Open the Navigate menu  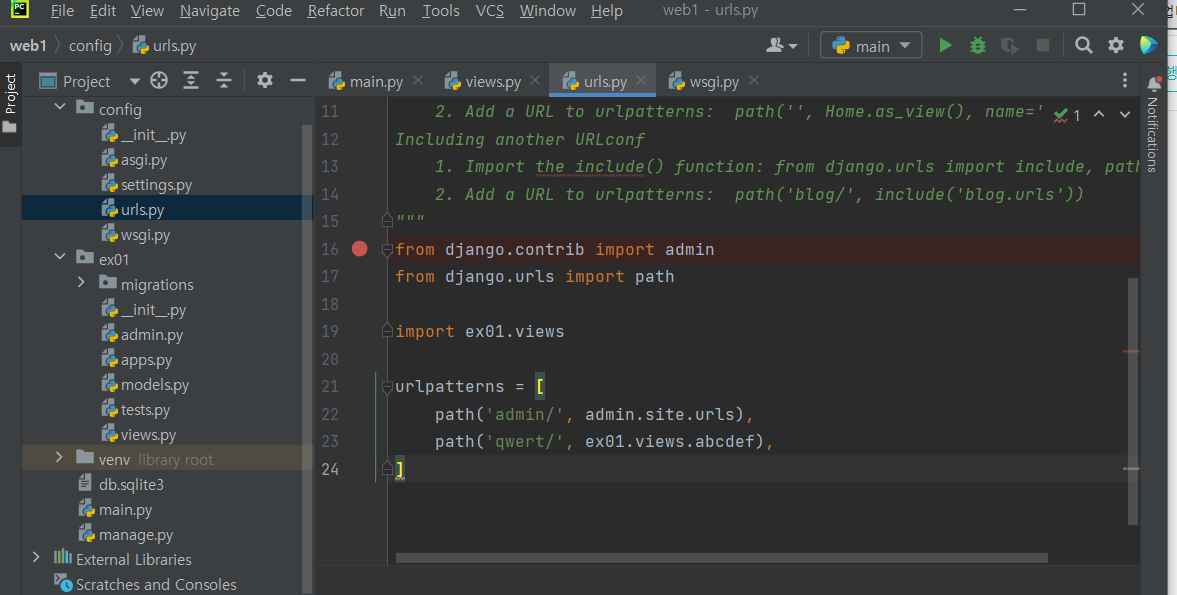pos(210,11)
